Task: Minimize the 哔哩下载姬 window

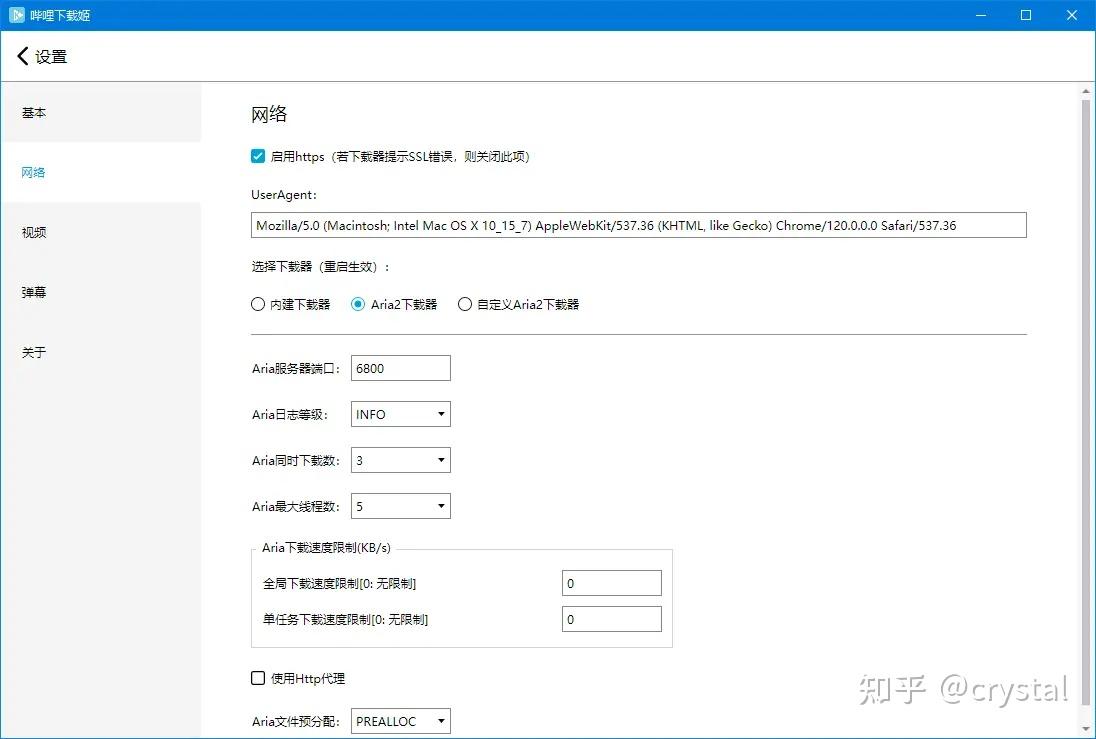Action: tap(981, 15)
